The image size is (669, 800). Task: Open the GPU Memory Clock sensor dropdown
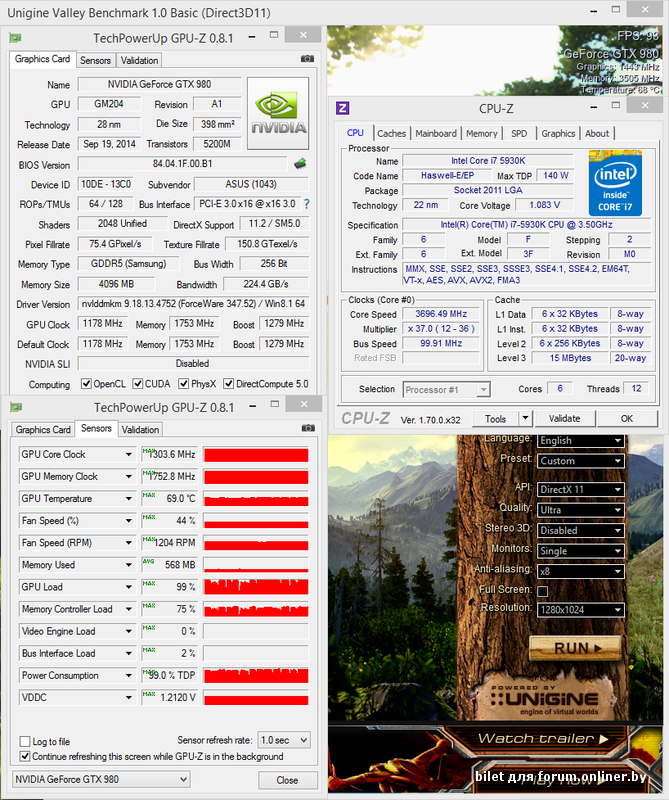pyautogui.click(x=129, y=476)
